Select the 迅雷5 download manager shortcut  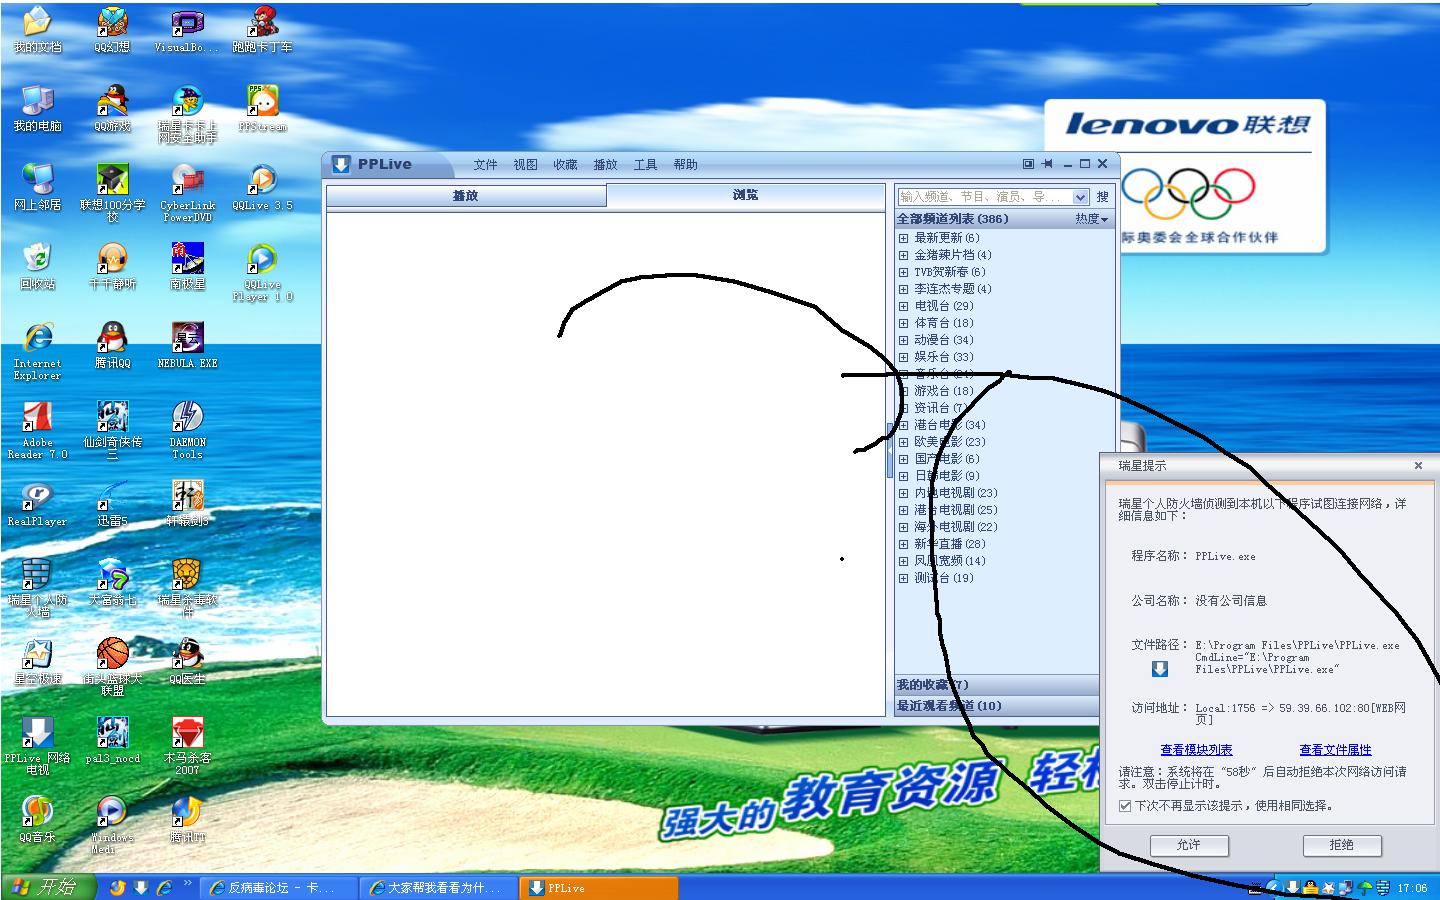pyautogui.click(x=112, y=504)
